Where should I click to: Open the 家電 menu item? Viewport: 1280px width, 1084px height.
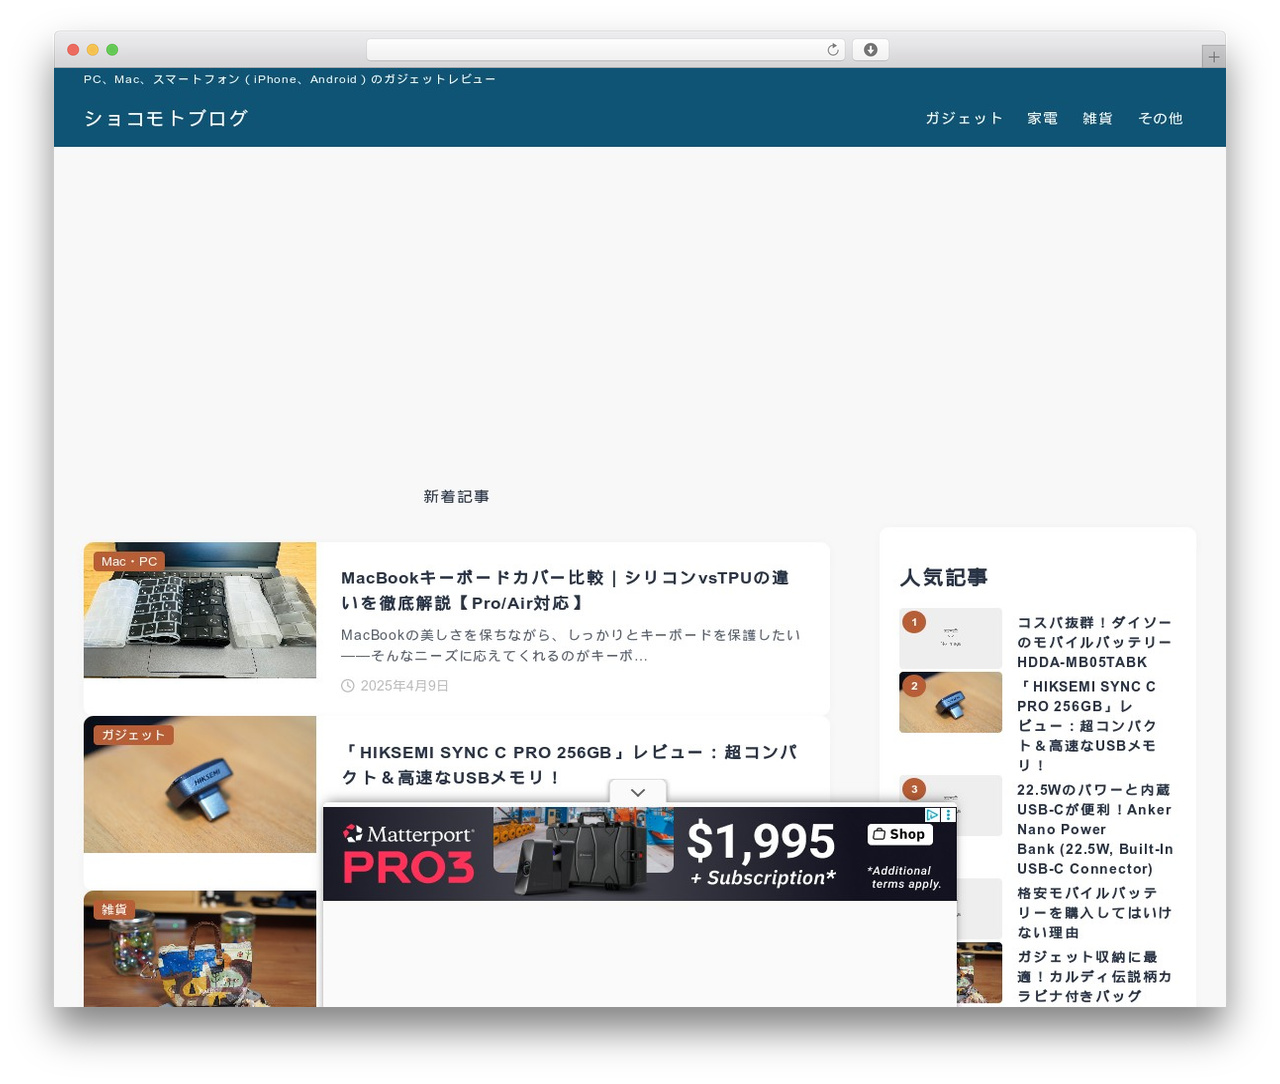(1042, 118)
